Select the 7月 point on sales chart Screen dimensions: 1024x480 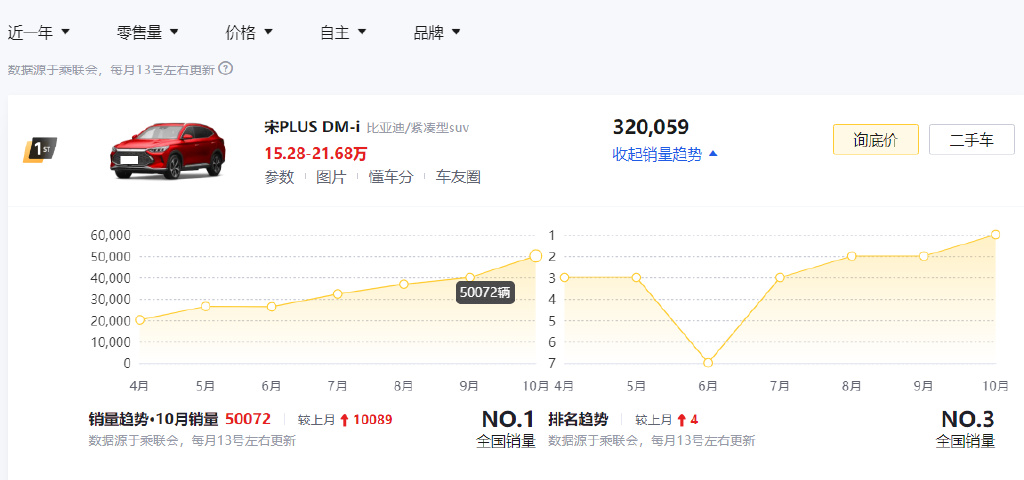coord(338,294)
